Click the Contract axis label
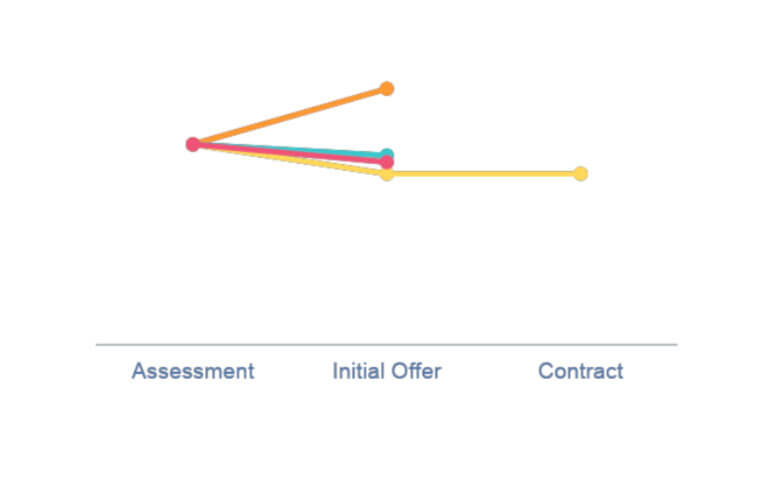The image size is (760, 500). click(x=581, y=371)
